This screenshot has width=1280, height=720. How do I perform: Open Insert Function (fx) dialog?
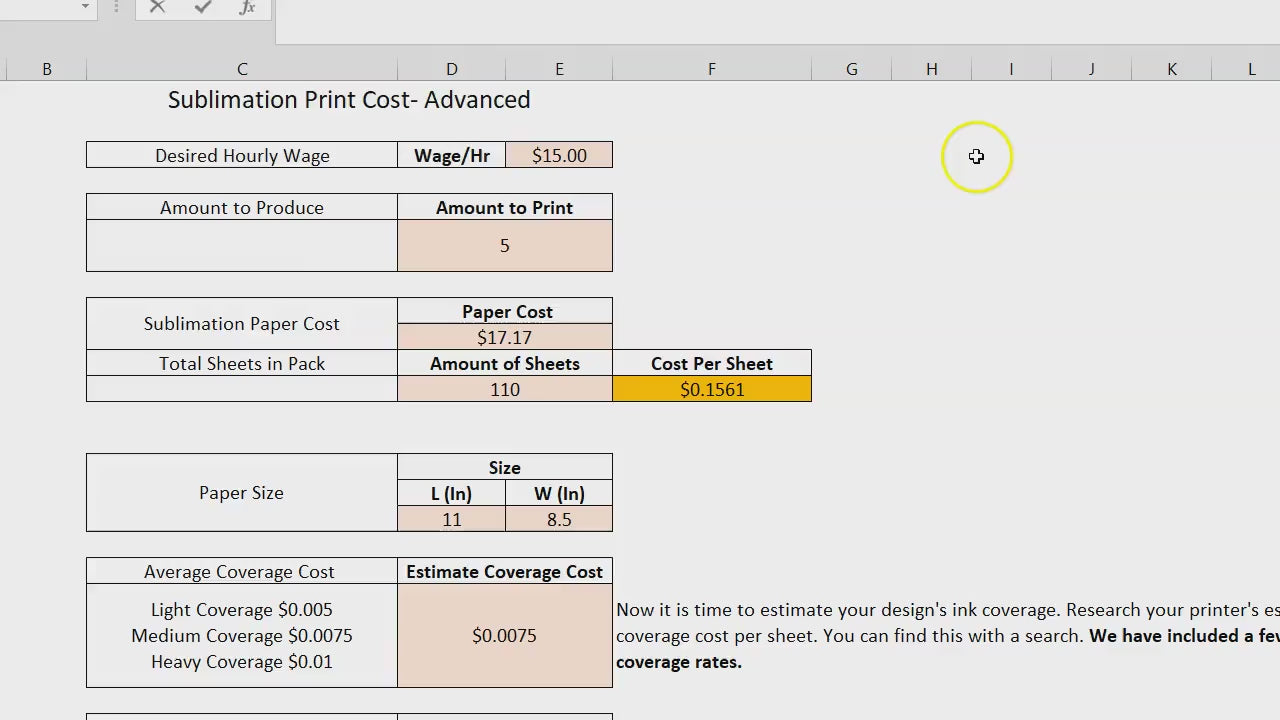click(247, 8)
